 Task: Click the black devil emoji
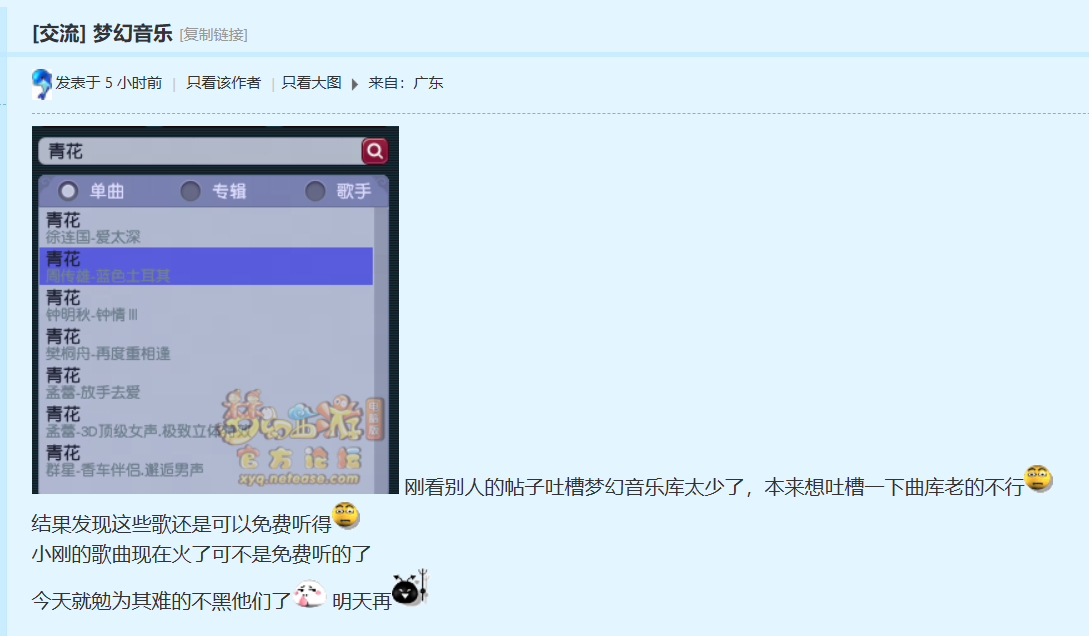tap(410, 588)
